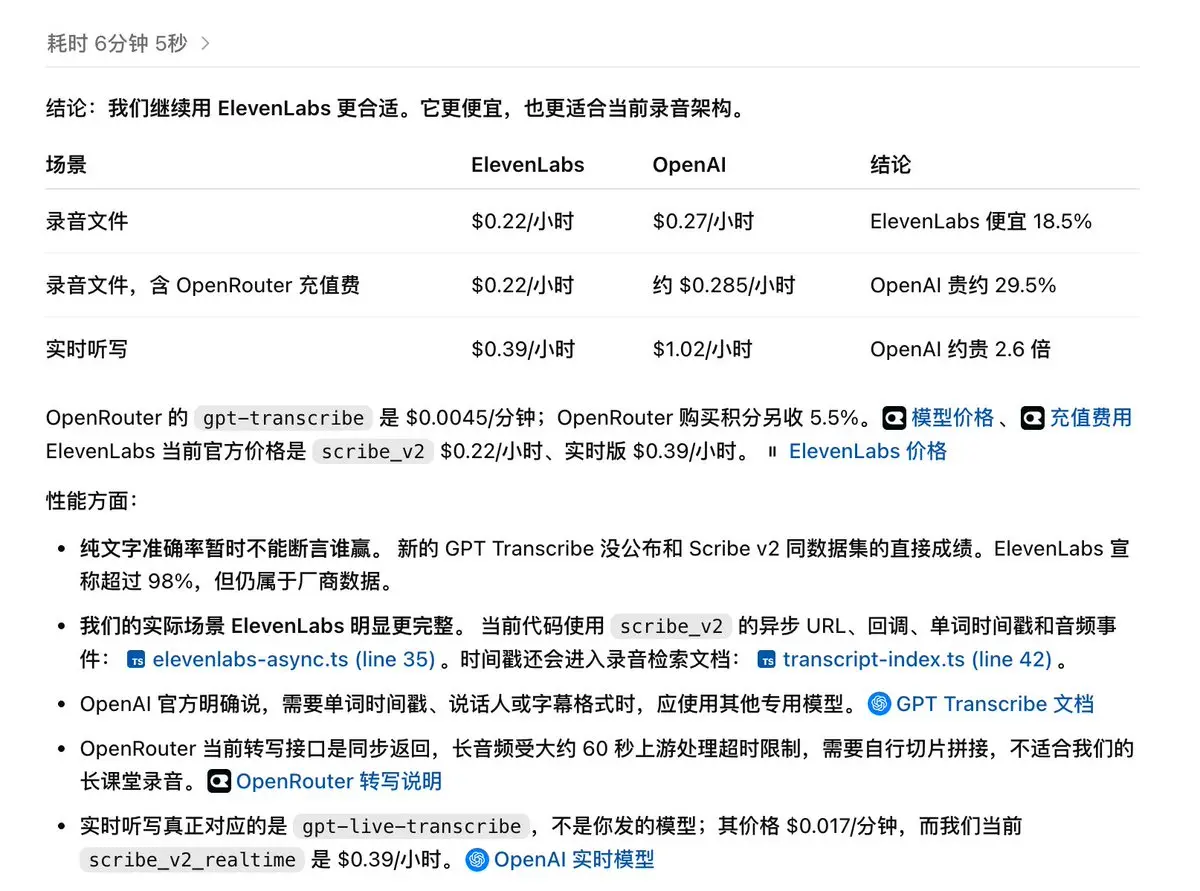Screen dimensions: 1200x891
Task: Click ElevenLabs 便宜 18.5% cell
Action: click(981, 221)
